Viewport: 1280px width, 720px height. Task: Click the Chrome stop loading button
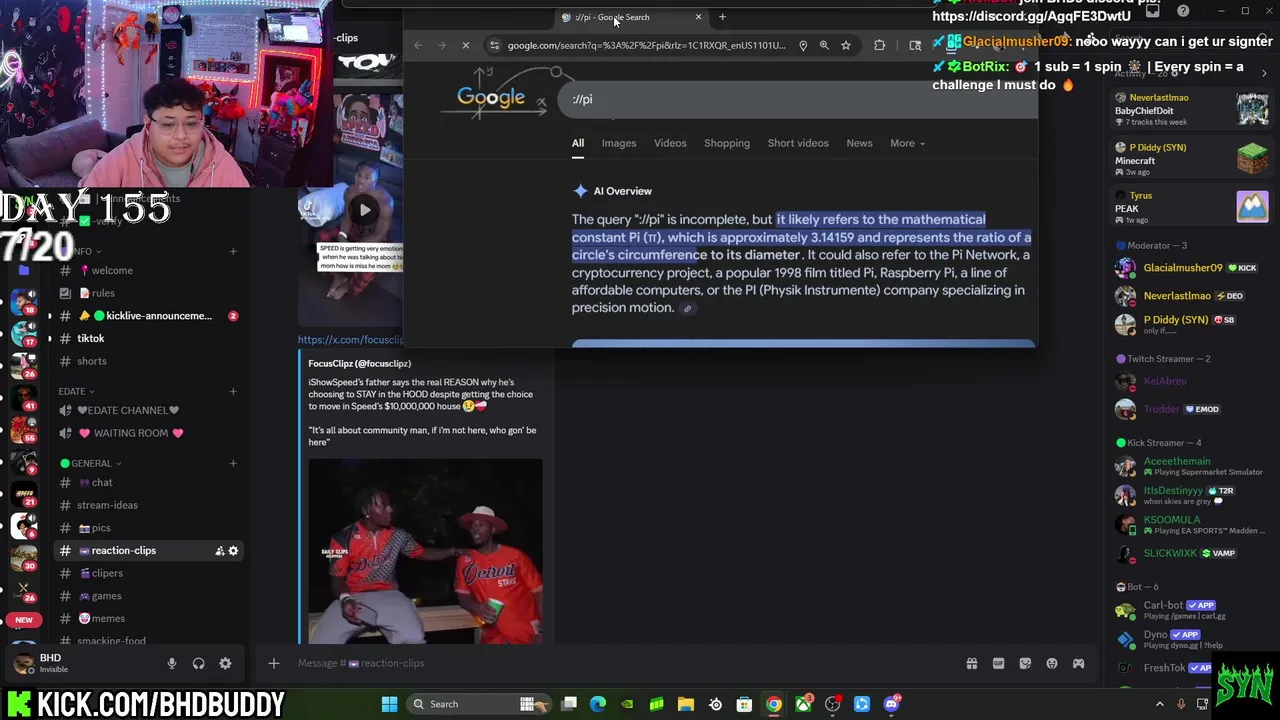point(465,45)
